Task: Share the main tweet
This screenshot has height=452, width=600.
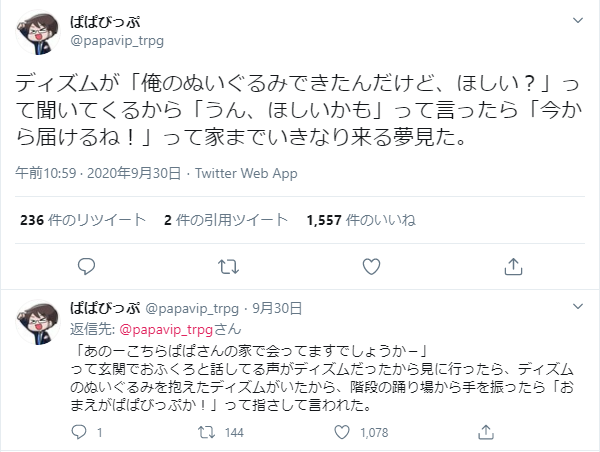Action: (513, 265)
